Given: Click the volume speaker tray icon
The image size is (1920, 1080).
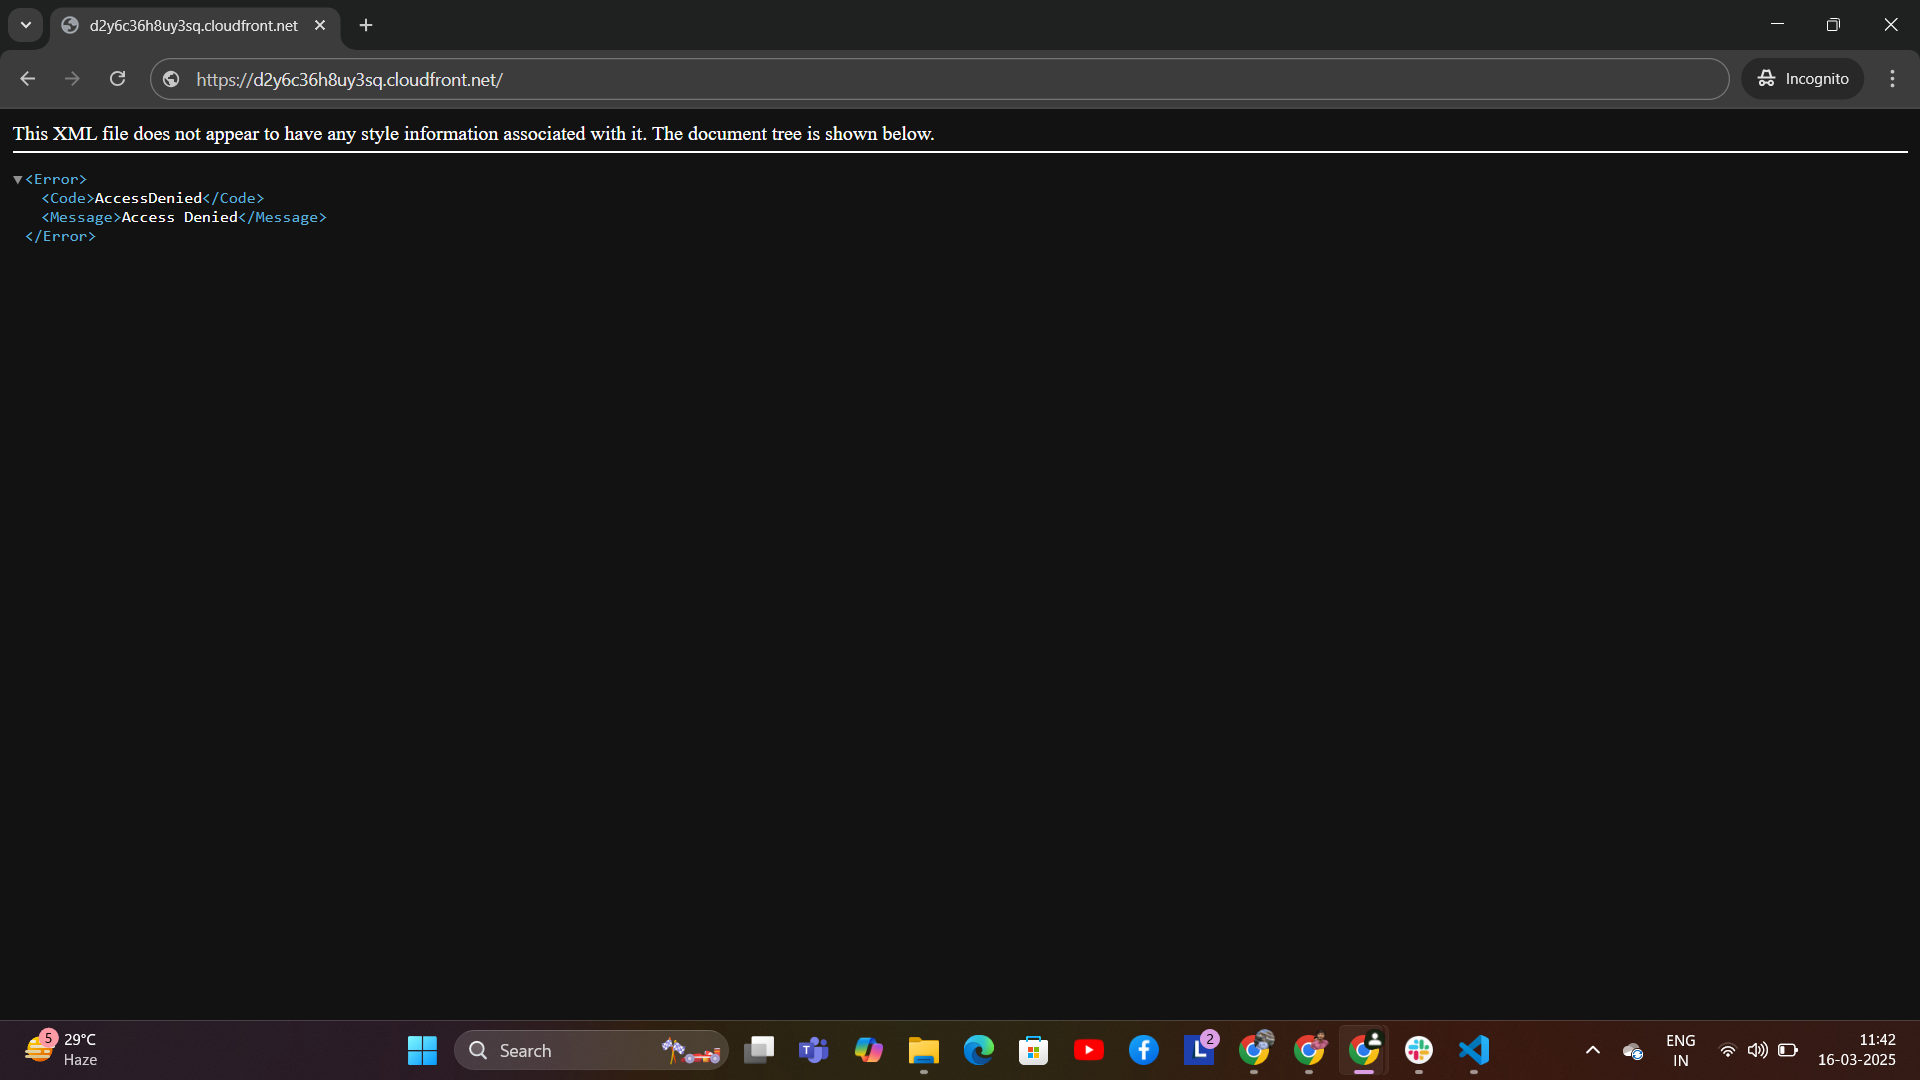Looking at the screenshot, I should (x=1757, y=1050).
